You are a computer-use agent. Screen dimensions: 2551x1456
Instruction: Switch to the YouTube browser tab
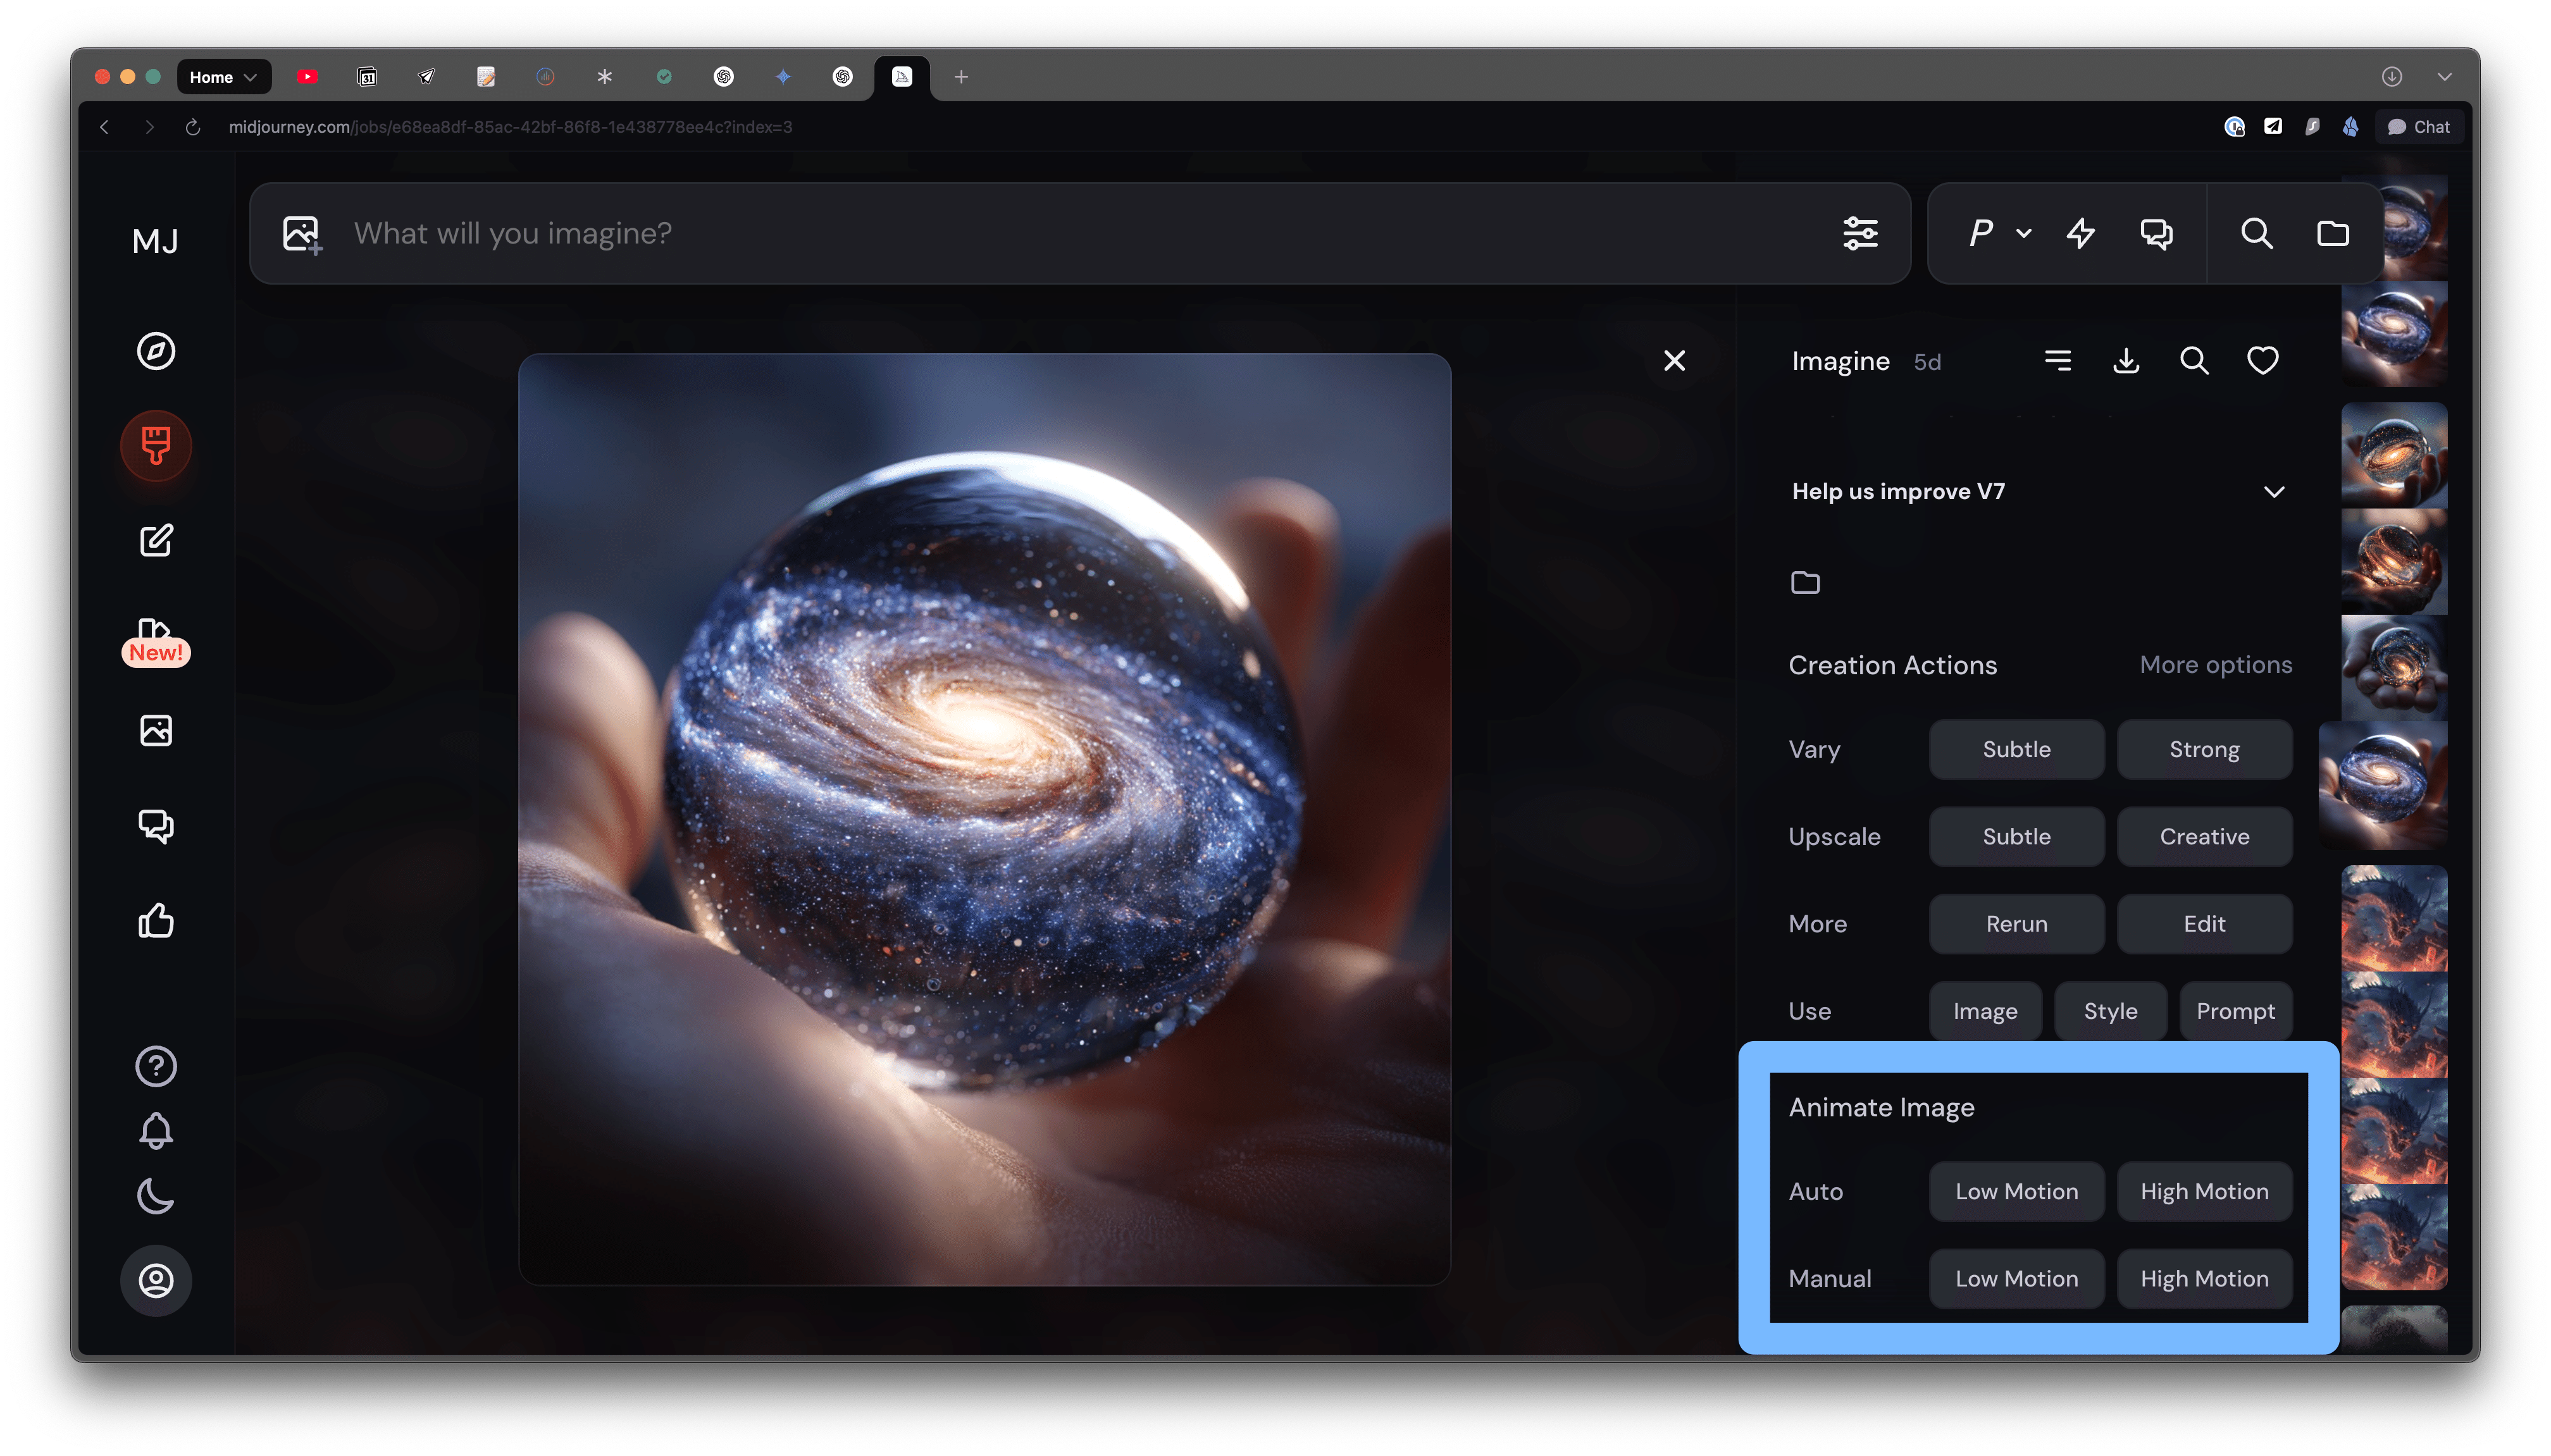307,77
